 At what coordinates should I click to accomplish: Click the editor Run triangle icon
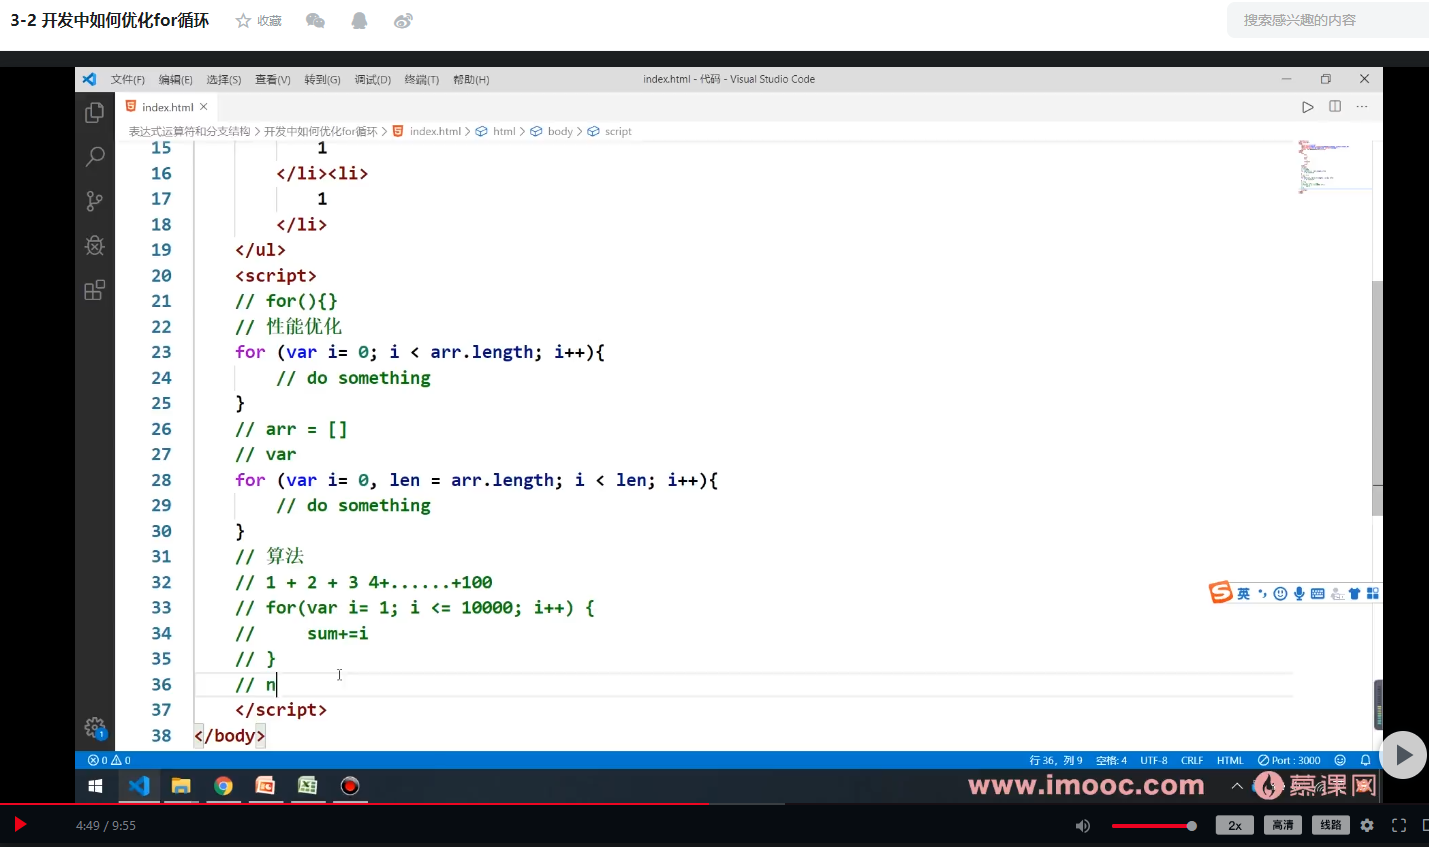[x=1307, y=107]
